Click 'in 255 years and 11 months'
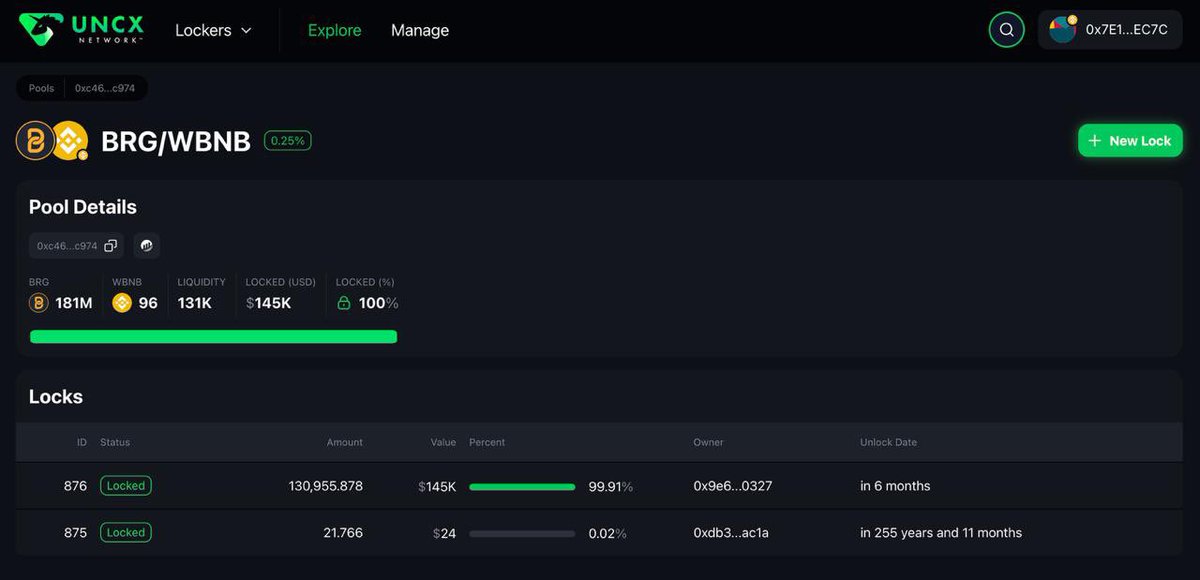This screenshot has height=580, width=1200. tap(941, 533)
